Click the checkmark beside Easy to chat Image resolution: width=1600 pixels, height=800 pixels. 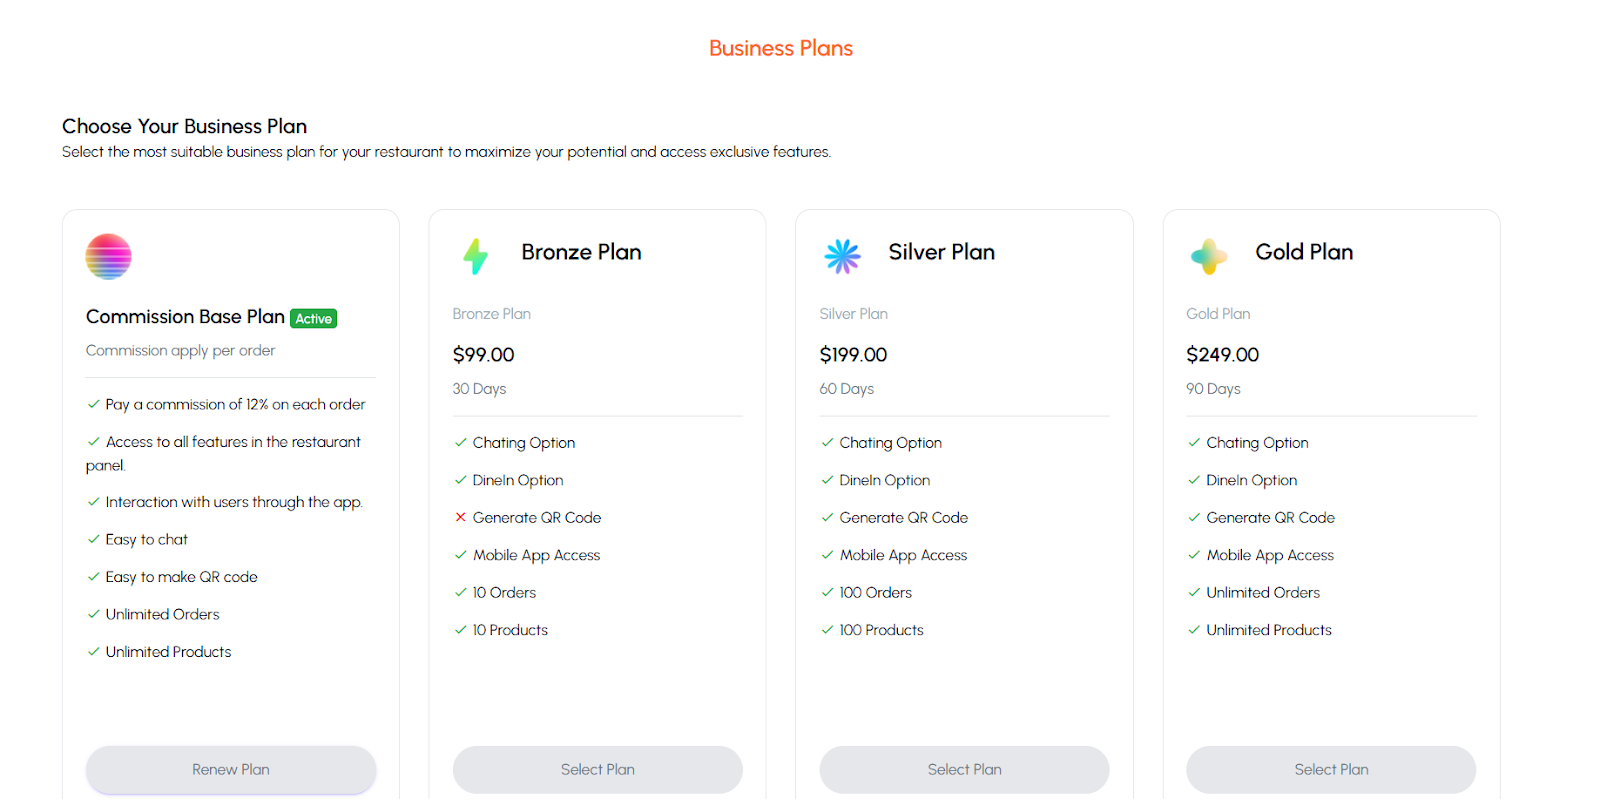click(93, 540)
